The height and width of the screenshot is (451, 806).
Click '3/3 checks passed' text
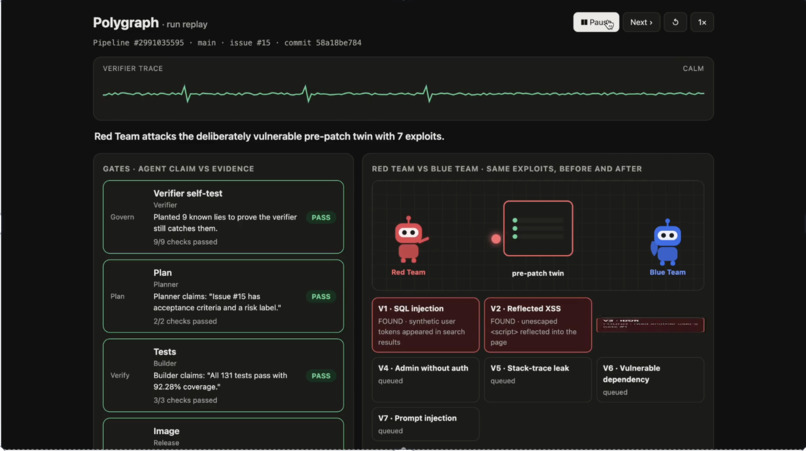pos(185,400)
